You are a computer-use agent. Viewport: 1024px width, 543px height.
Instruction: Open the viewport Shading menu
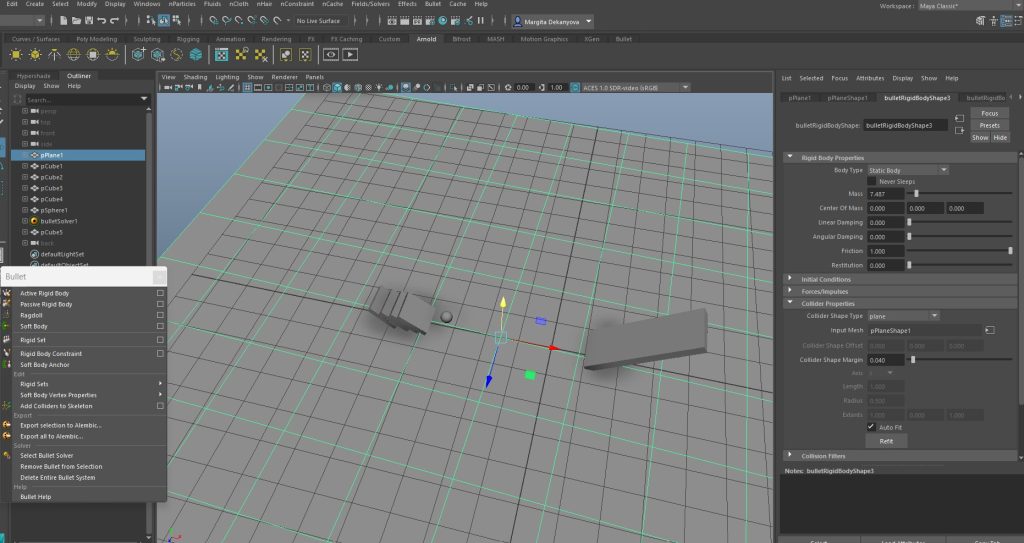[195, 77]
